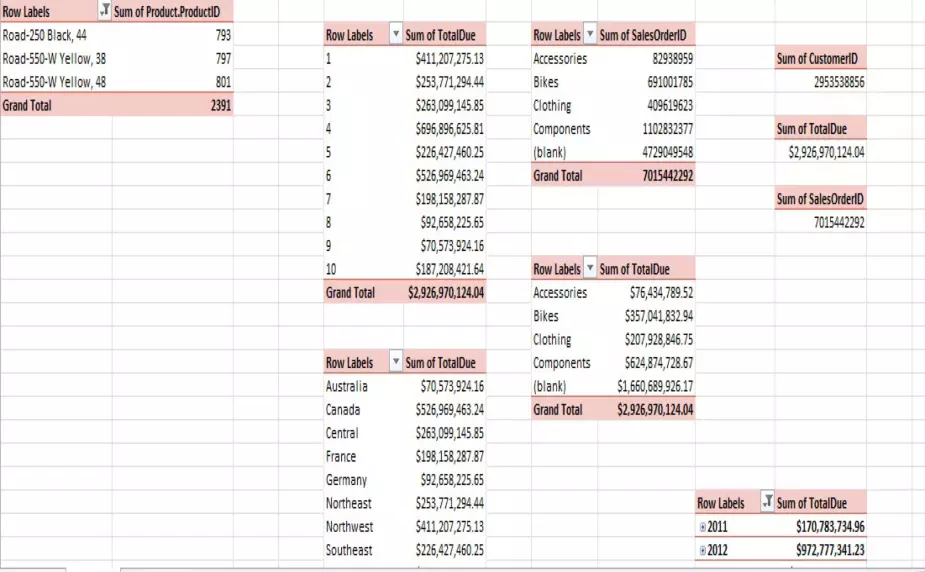Open Row Labels dropdown above Accessories $76,434,789.52
Screen dimensions: 925x572
coord(590,269)
